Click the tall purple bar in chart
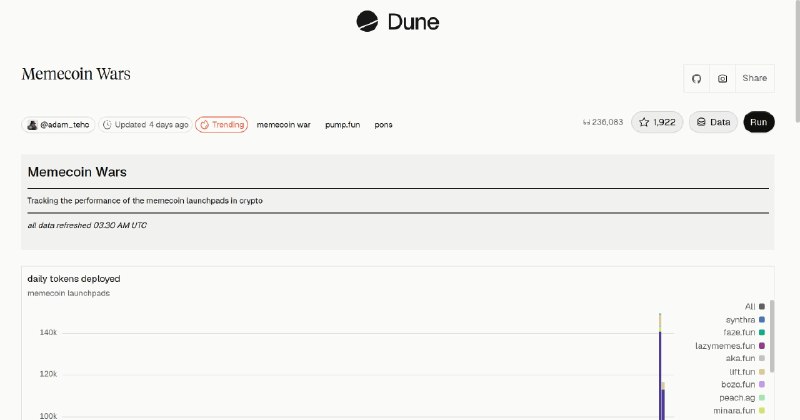This screenshot has width=800, height=420. tap(660, 375)
